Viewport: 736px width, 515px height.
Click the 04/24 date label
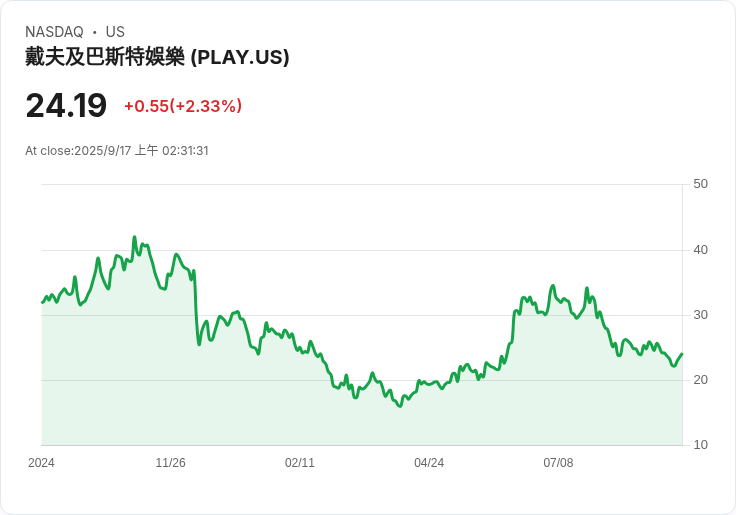429,463
